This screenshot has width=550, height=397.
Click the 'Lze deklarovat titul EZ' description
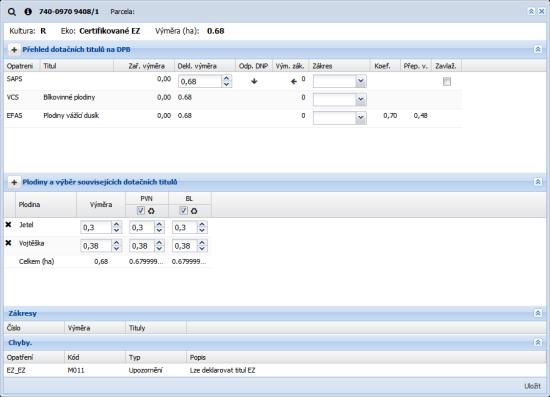pyautogui.click(x=222, y=370)
